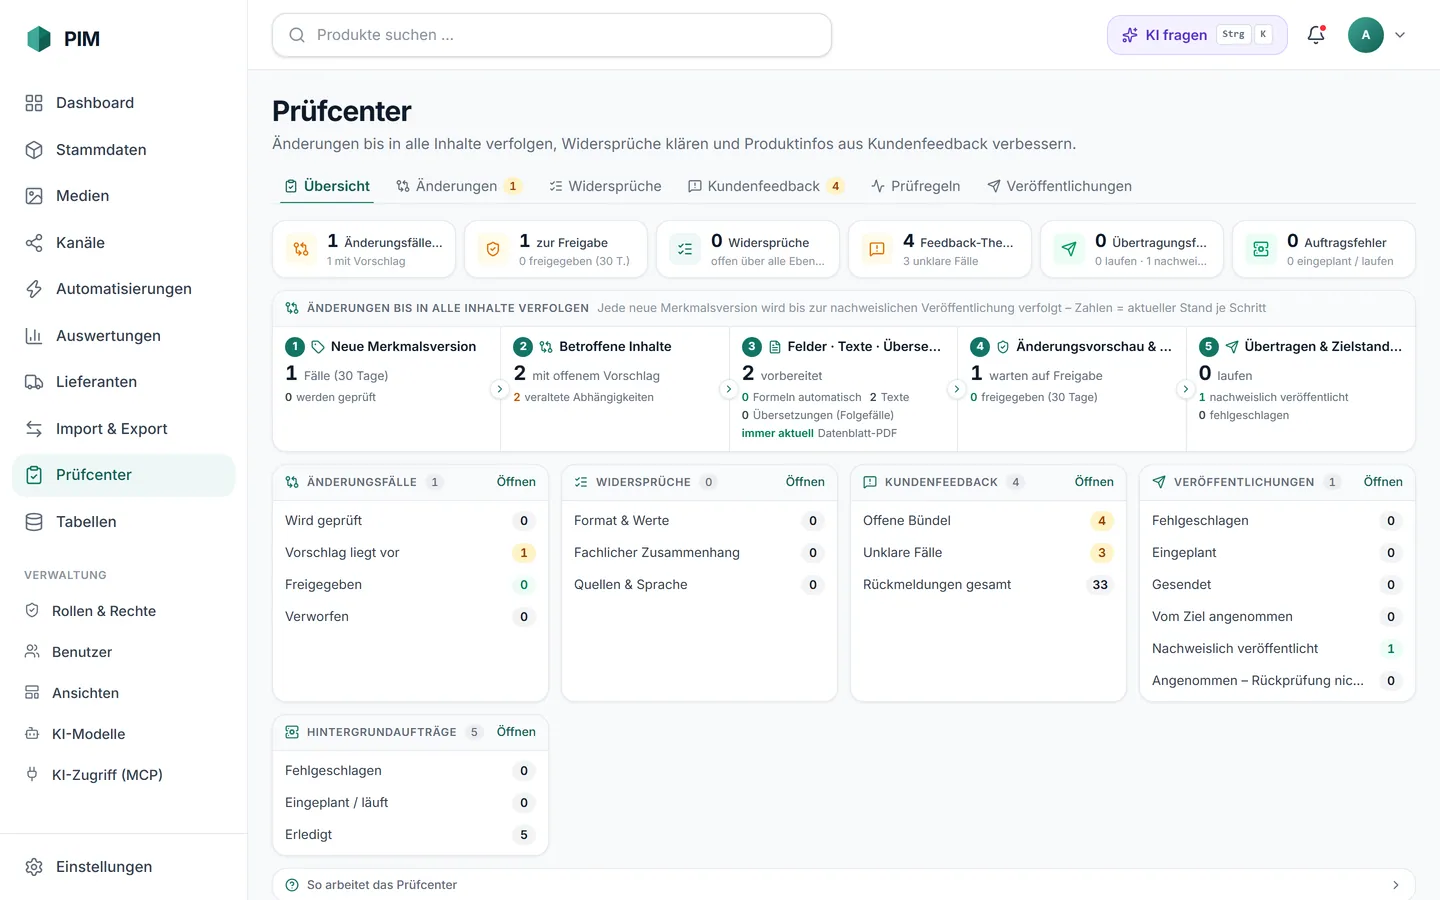The image size is (1440, 900).
Task: Click the Quellen & Sprache row
Action: [699, 585]
